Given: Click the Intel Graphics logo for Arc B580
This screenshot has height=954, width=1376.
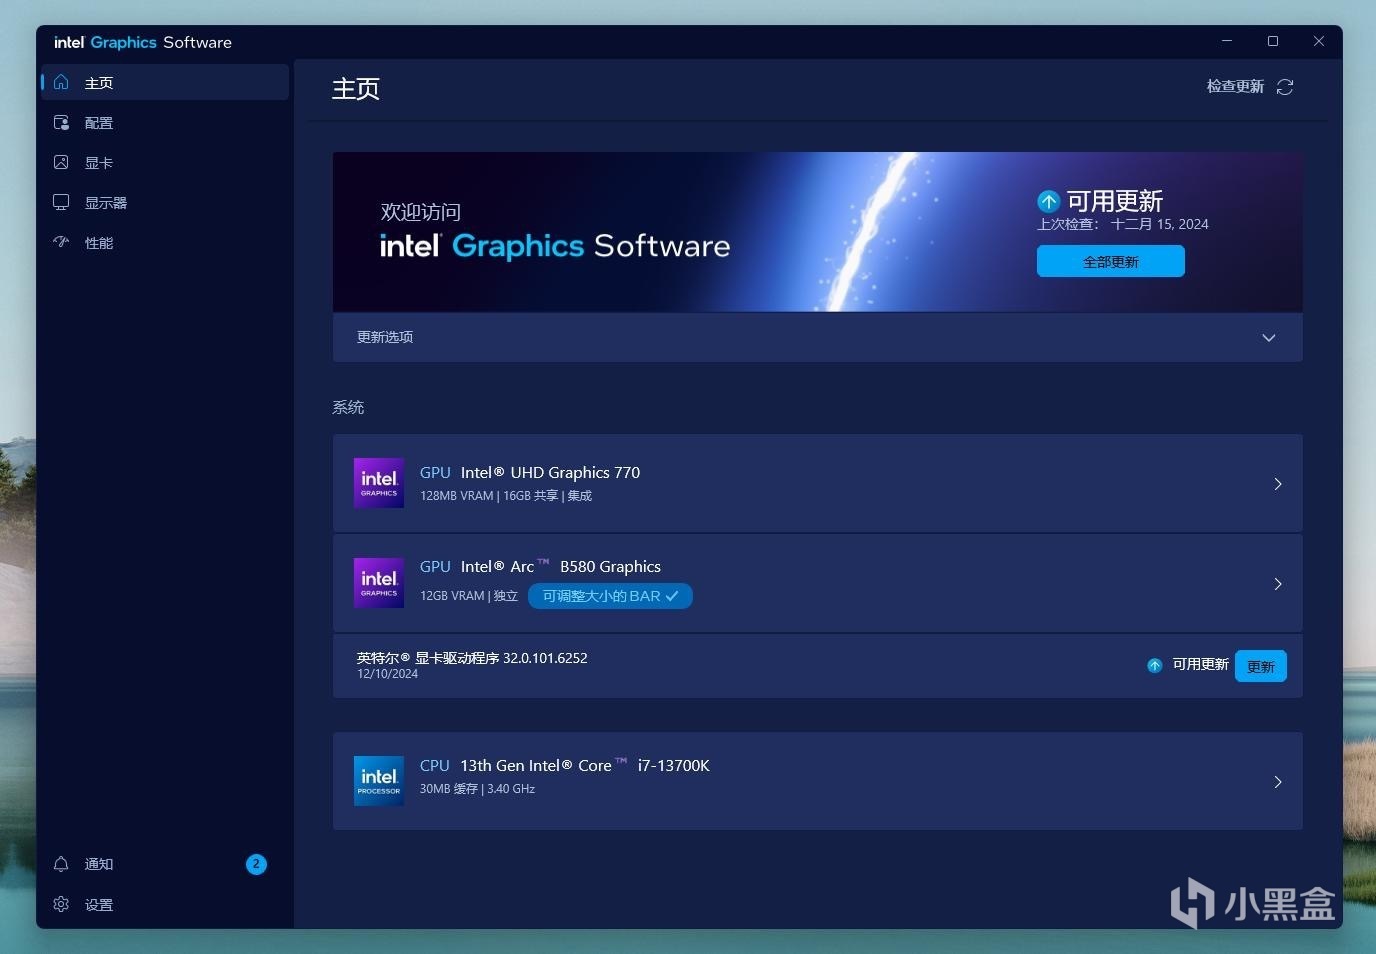Looking at the screenshot, I should click(x=379, y=583).
